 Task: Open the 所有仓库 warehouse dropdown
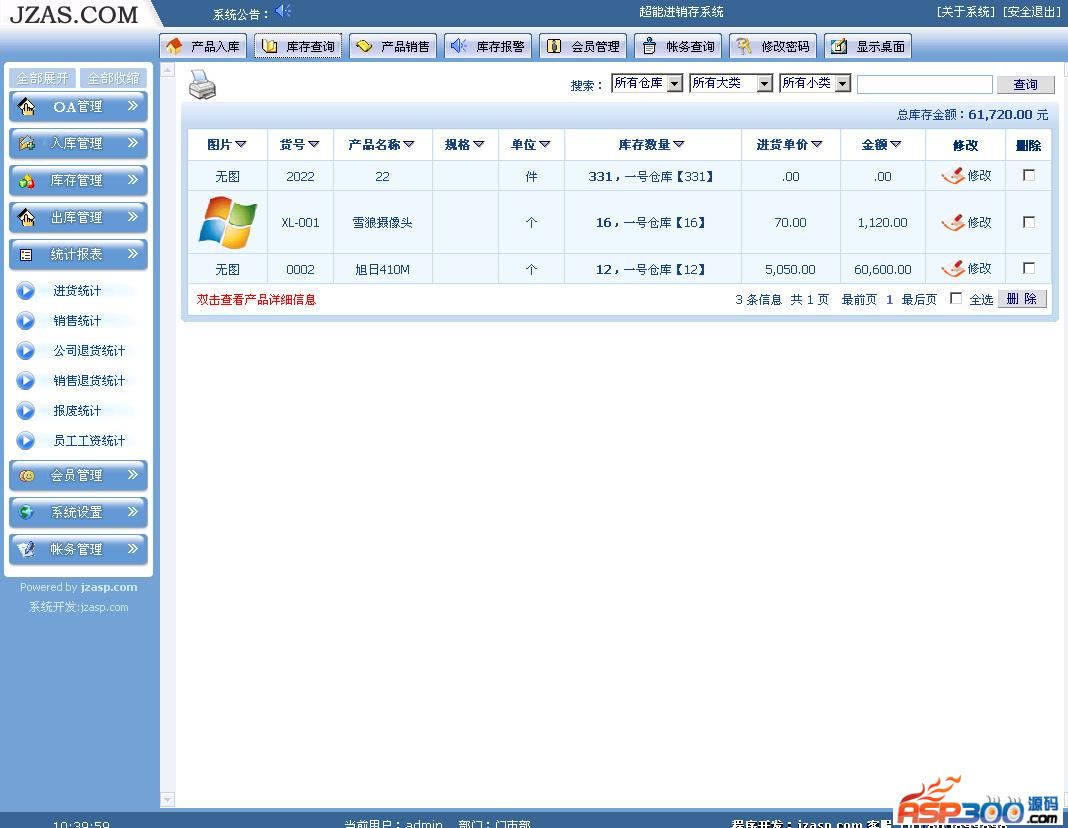point(647,83)
